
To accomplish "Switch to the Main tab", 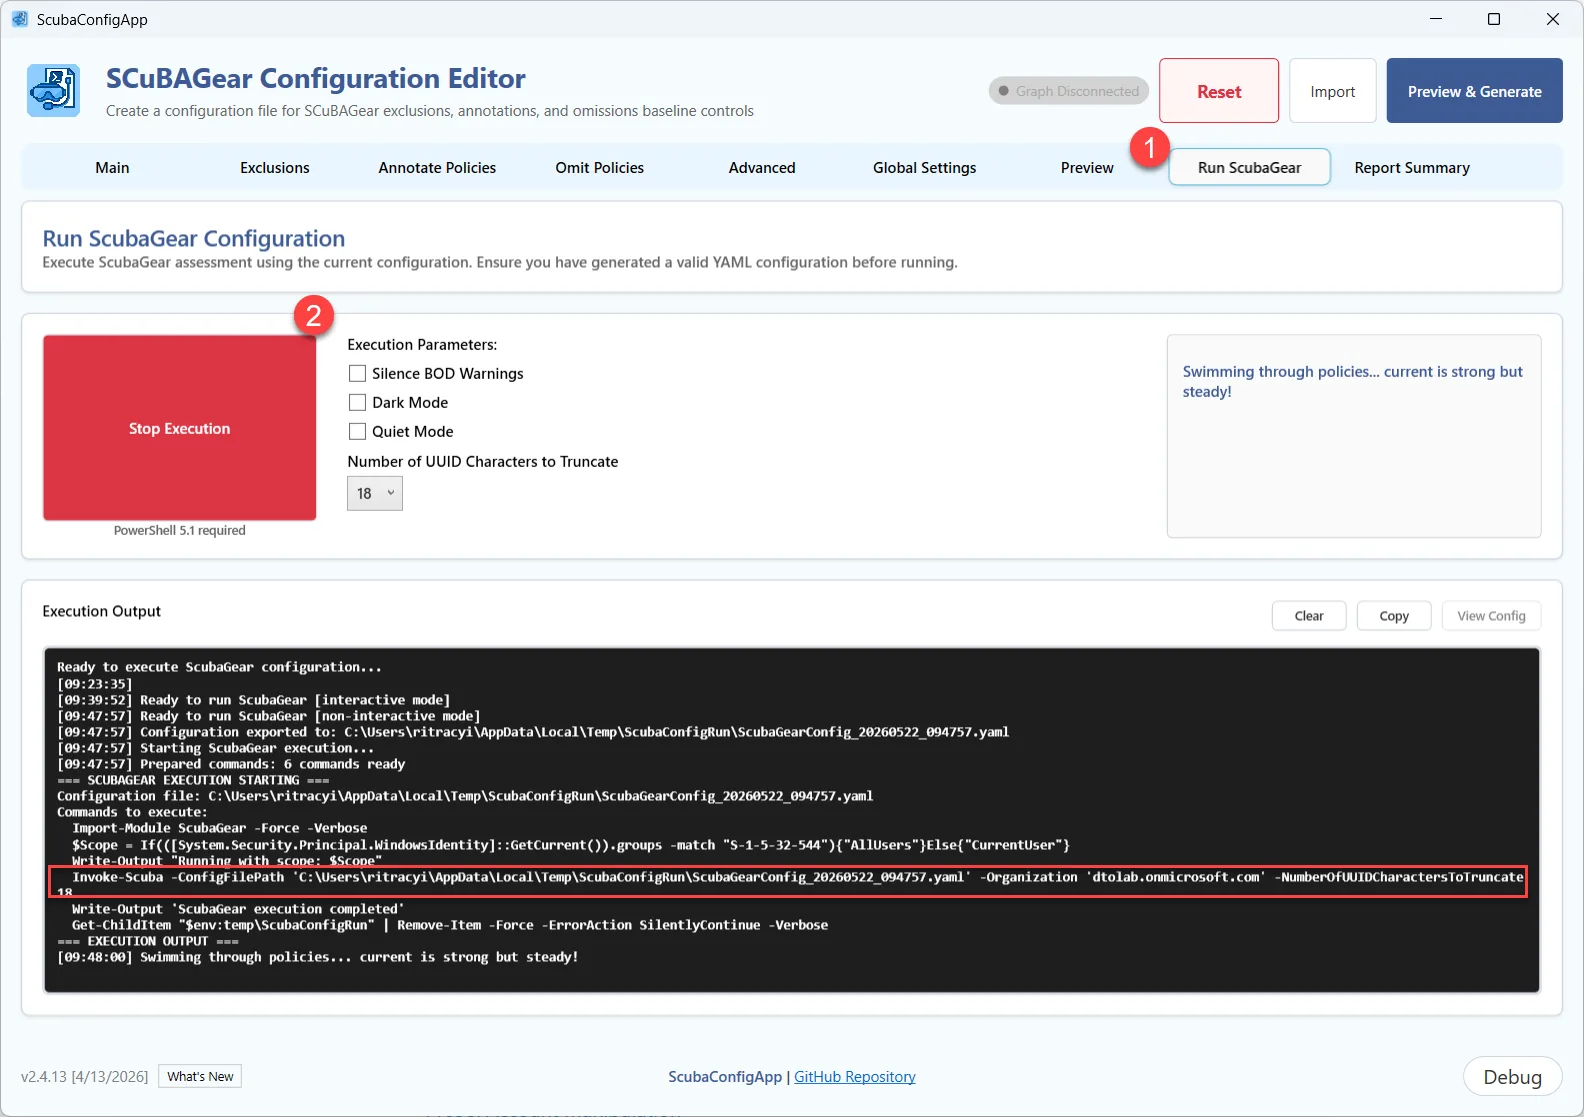I will pos(112,167).
